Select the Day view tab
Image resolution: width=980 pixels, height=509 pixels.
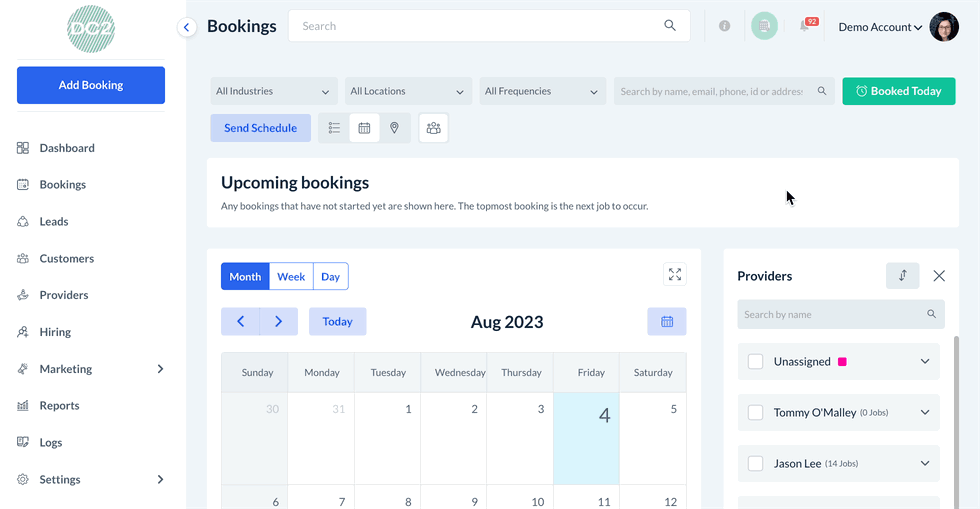click(x=331, y=276)
